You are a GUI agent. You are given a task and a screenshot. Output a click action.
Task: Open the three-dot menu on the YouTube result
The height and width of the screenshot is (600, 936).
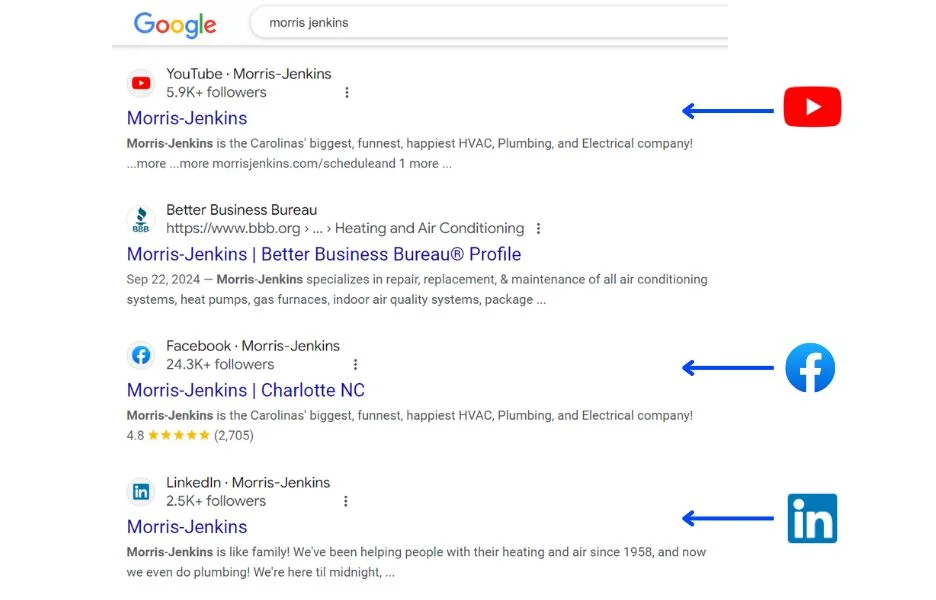pos(347,91)
